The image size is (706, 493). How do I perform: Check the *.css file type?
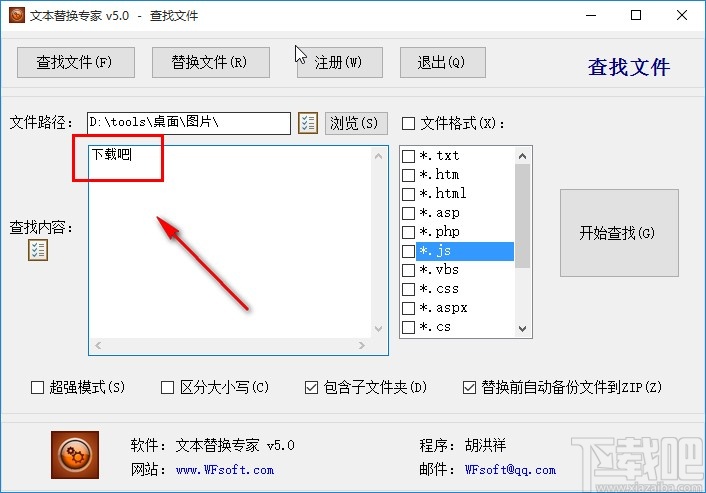click(408, 289)
